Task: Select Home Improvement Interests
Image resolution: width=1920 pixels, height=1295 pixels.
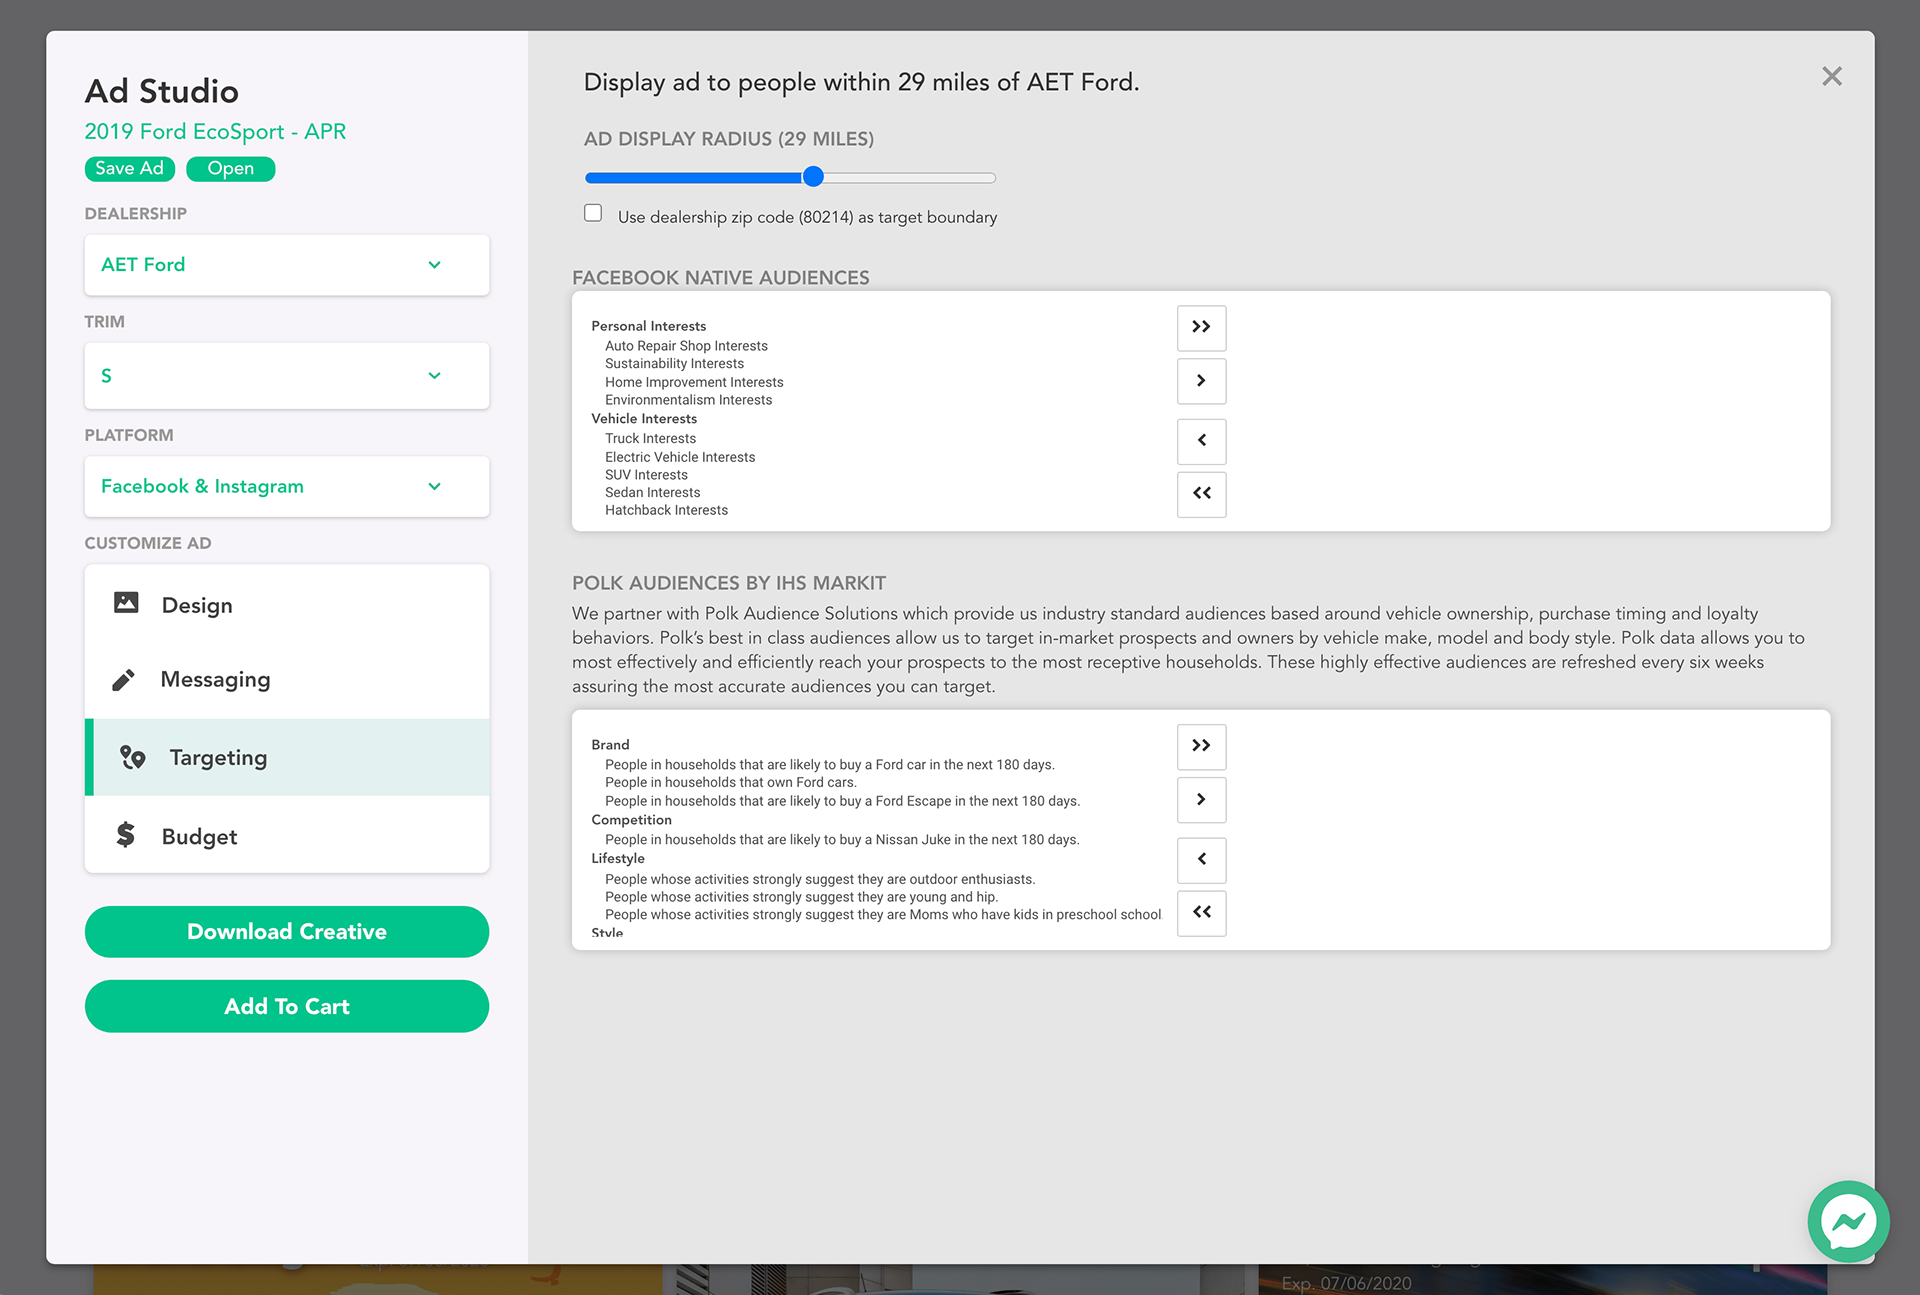Action: click(x=694, y=382)
